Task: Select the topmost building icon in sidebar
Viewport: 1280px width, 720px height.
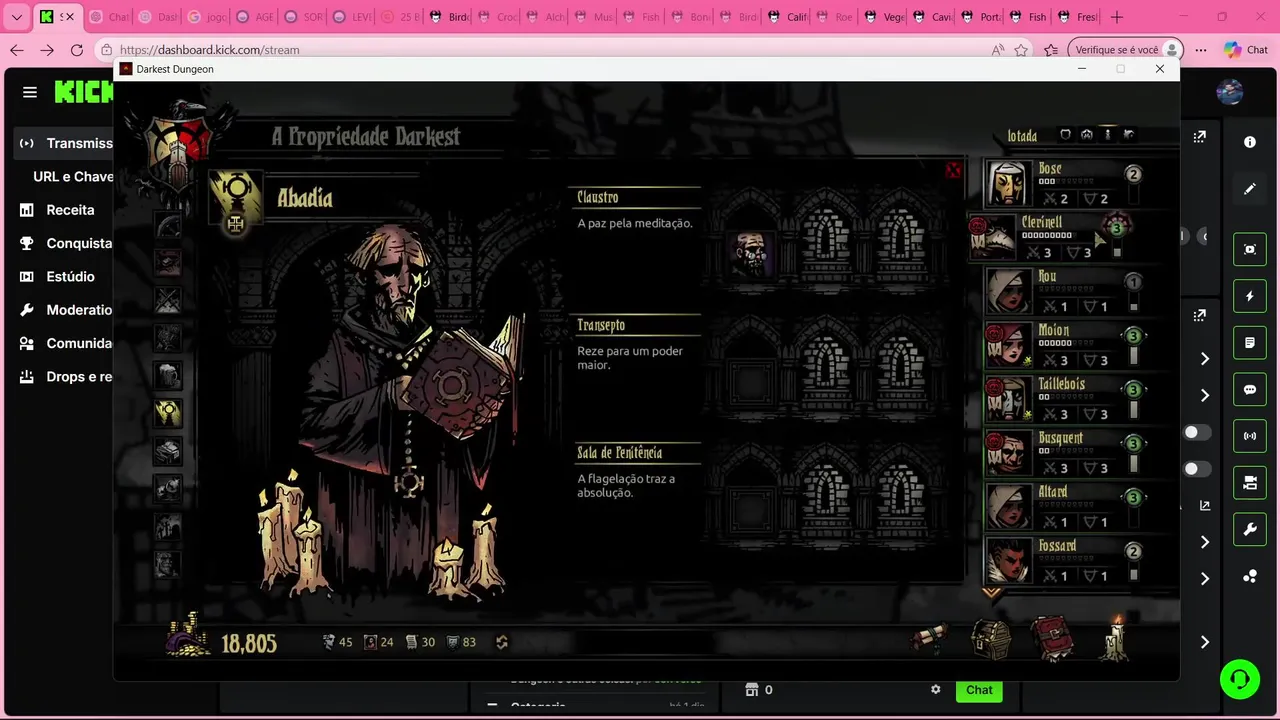Action: coord(168,225)
